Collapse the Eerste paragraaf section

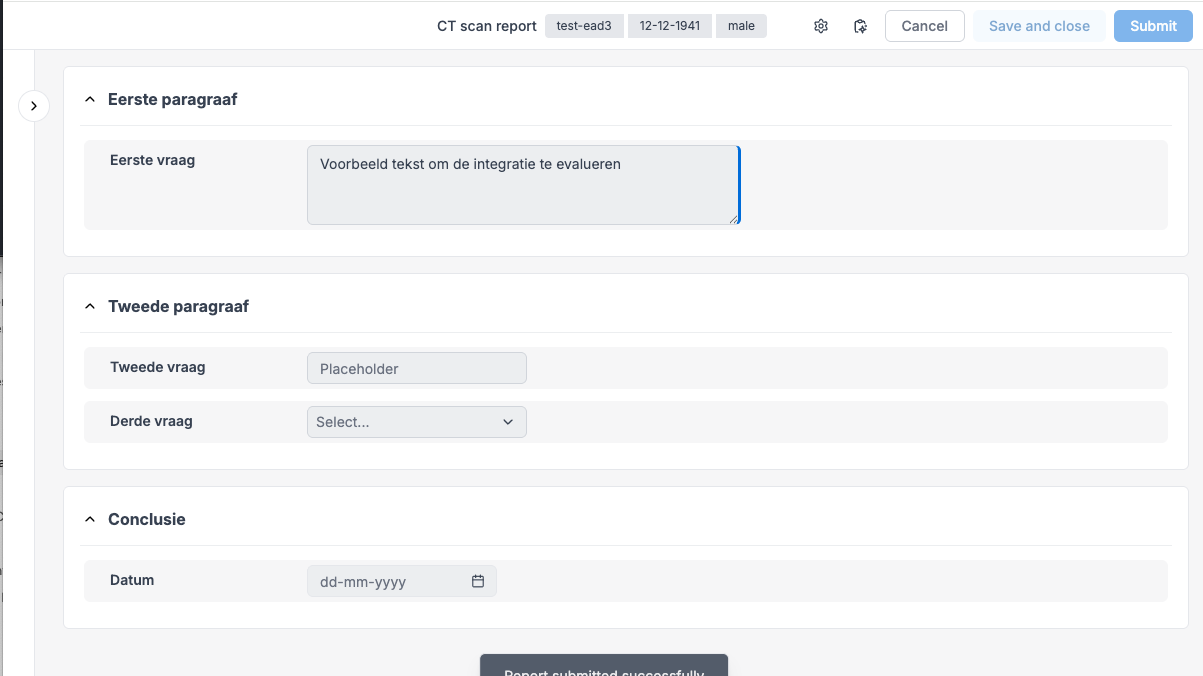pyautogui.click(x=90, y=100)
